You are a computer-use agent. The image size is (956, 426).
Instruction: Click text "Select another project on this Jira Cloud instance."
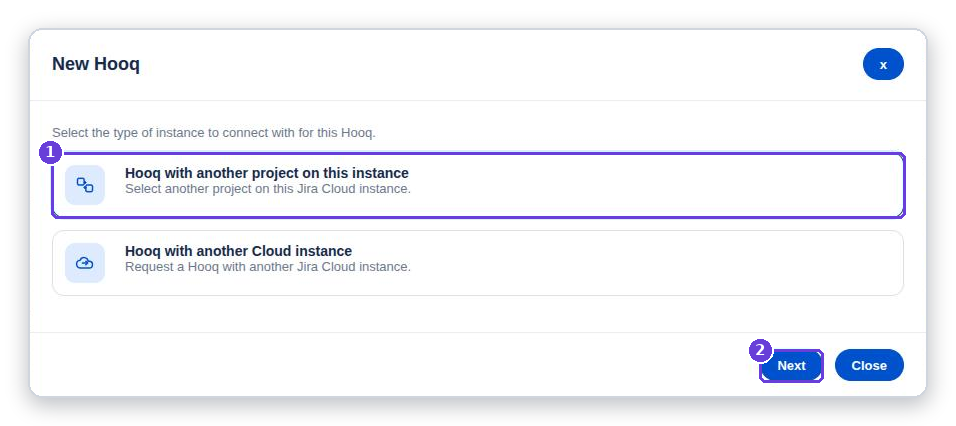[x=268, y=189]
